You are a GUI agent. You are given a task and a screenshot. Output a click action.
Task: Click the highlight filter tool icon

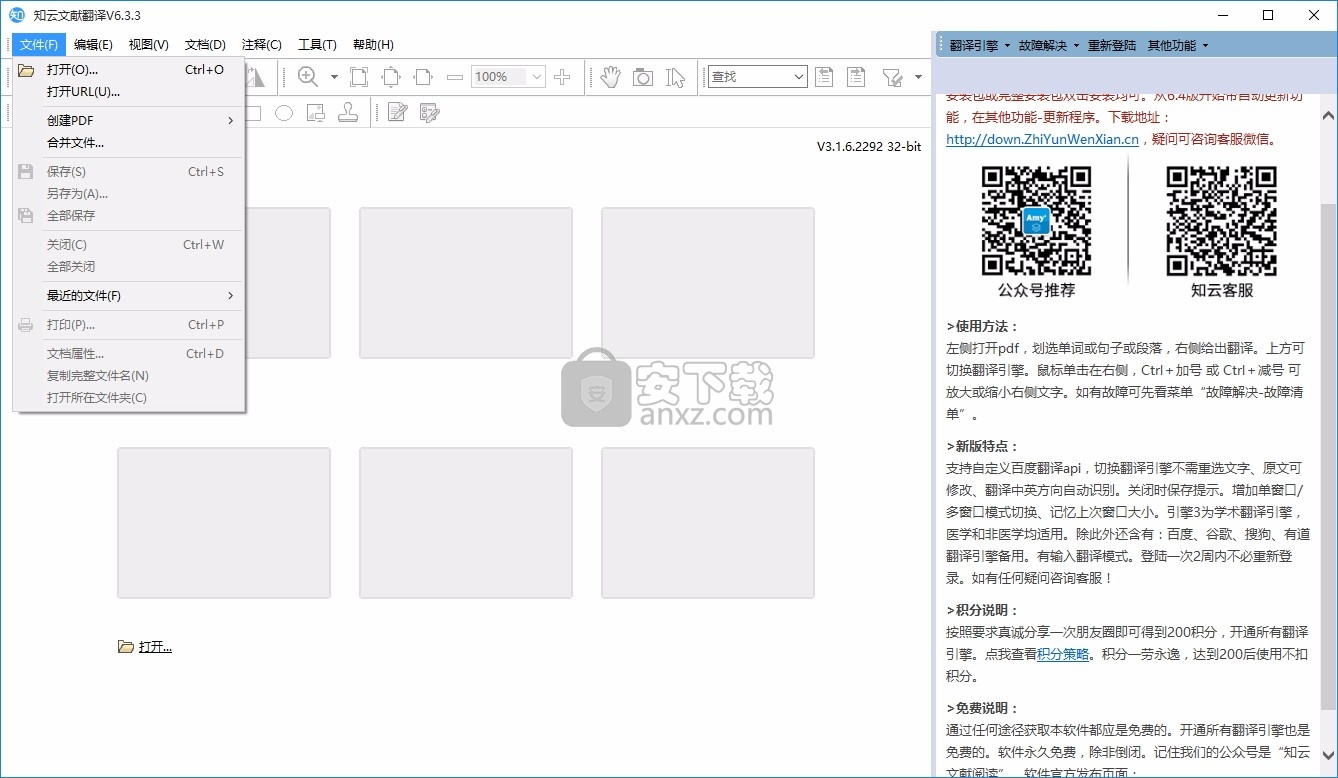[x=893, y=77]
